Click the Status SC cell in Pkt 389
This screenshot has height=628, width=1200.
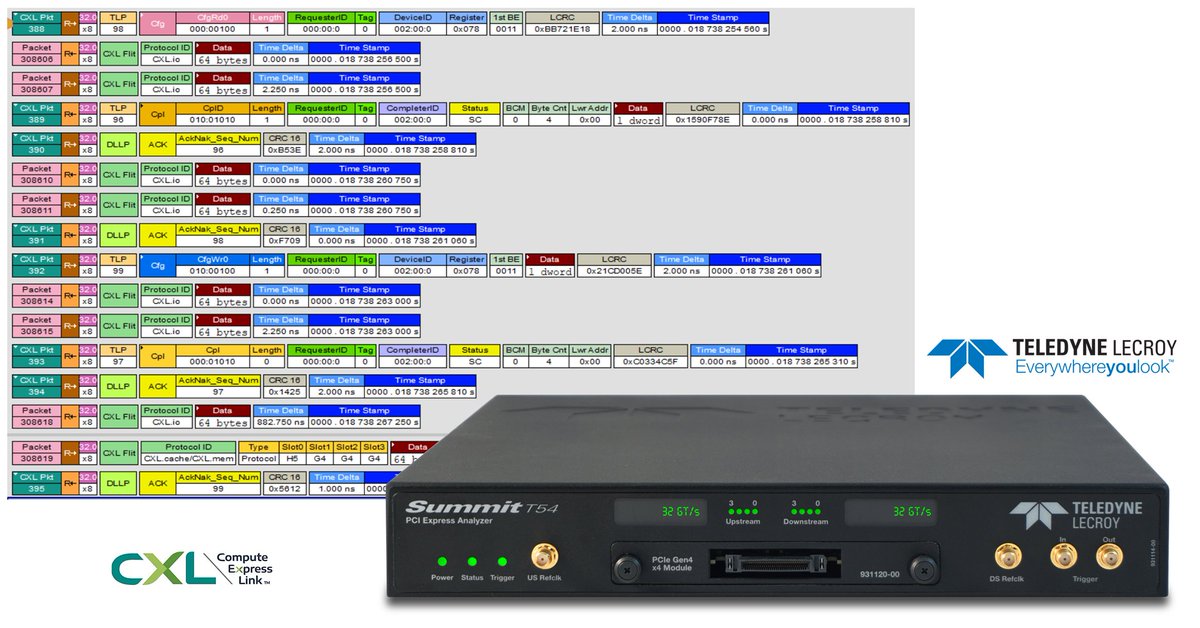(474, 114)
